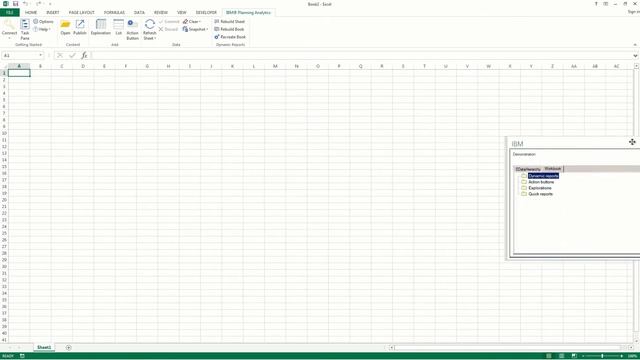Add an Exploration view
The height and width of the screenshot is (360, 640).
click(x=100, y=27)
